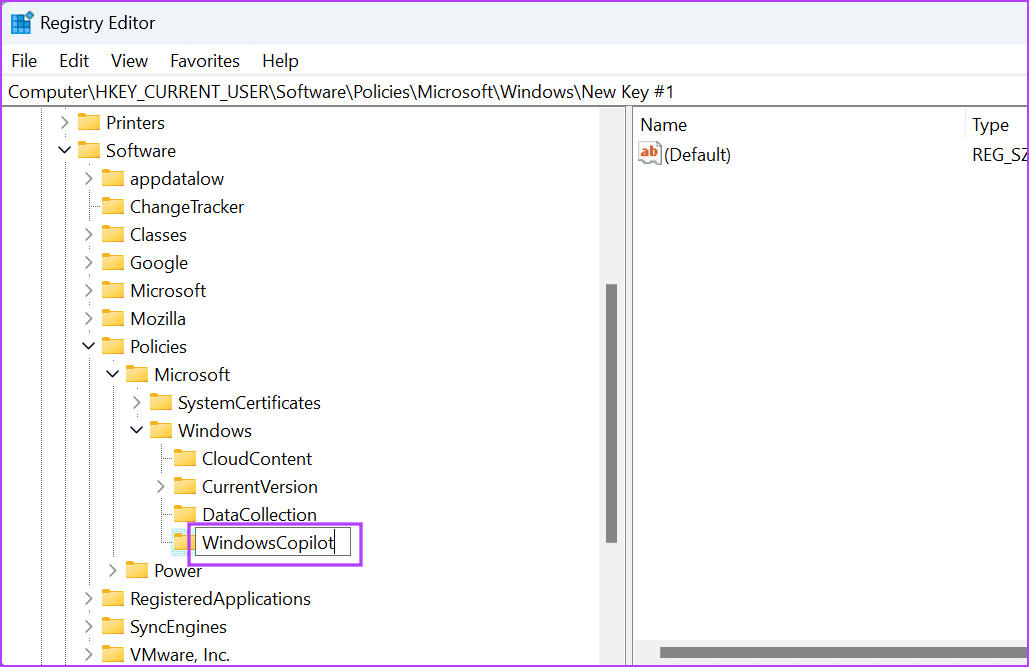Click the CloudContent folder icon
Viewport: 1029px width, 667px height.
pos(185,458)
